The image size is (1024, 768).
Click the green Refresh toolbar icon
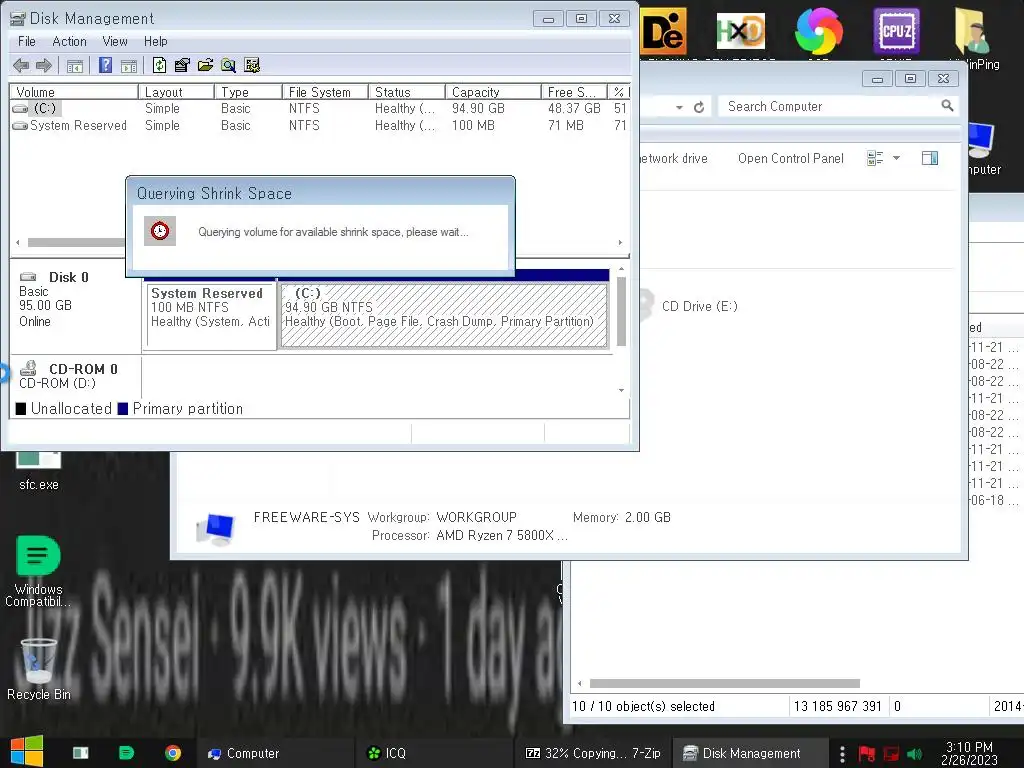click(159, 65)
